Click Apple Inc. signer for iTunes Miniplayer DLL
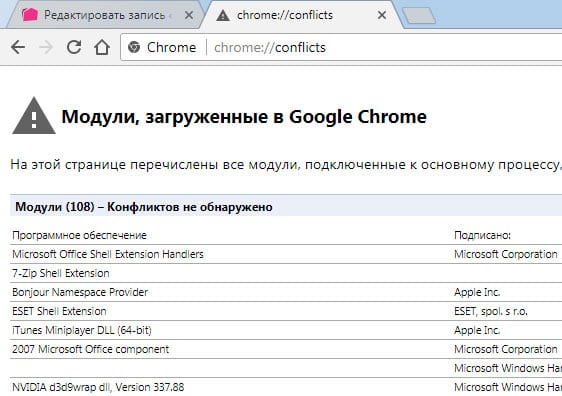Viewport: 562px width, 396px height. [477, 330]
